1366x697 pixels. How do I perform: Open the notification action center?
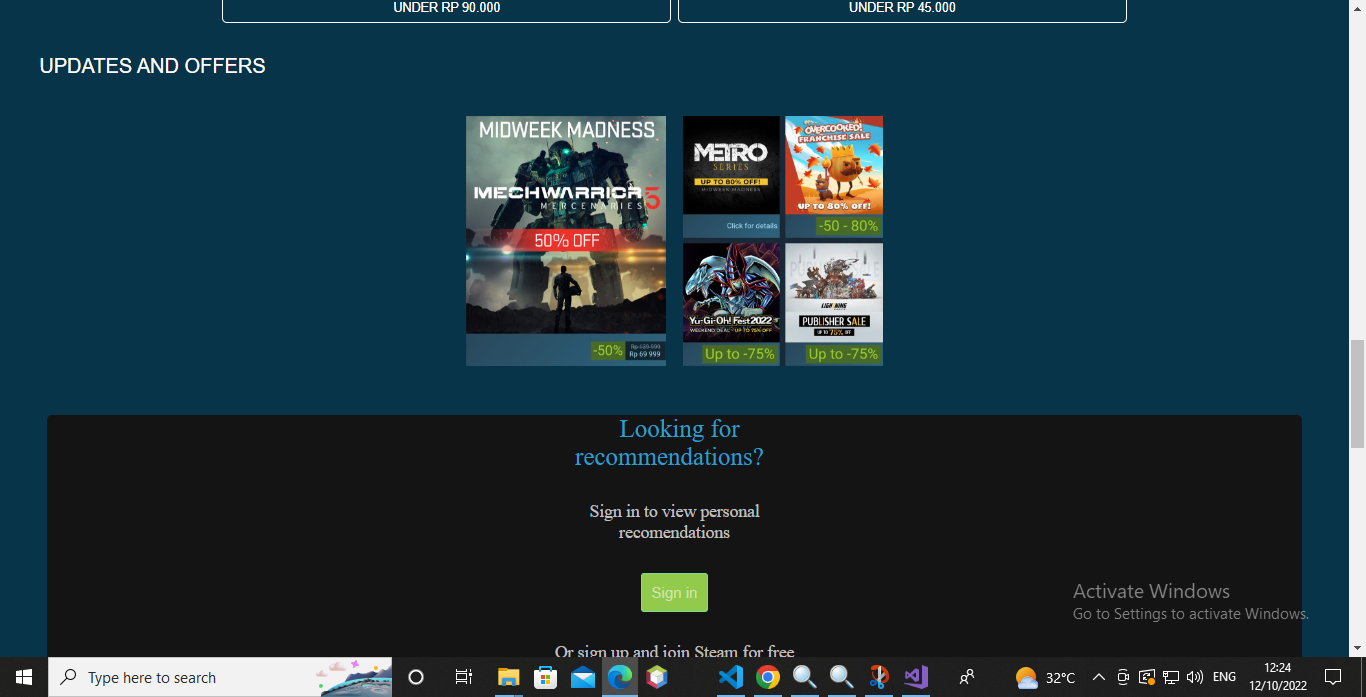click(x=1332, y=677)
